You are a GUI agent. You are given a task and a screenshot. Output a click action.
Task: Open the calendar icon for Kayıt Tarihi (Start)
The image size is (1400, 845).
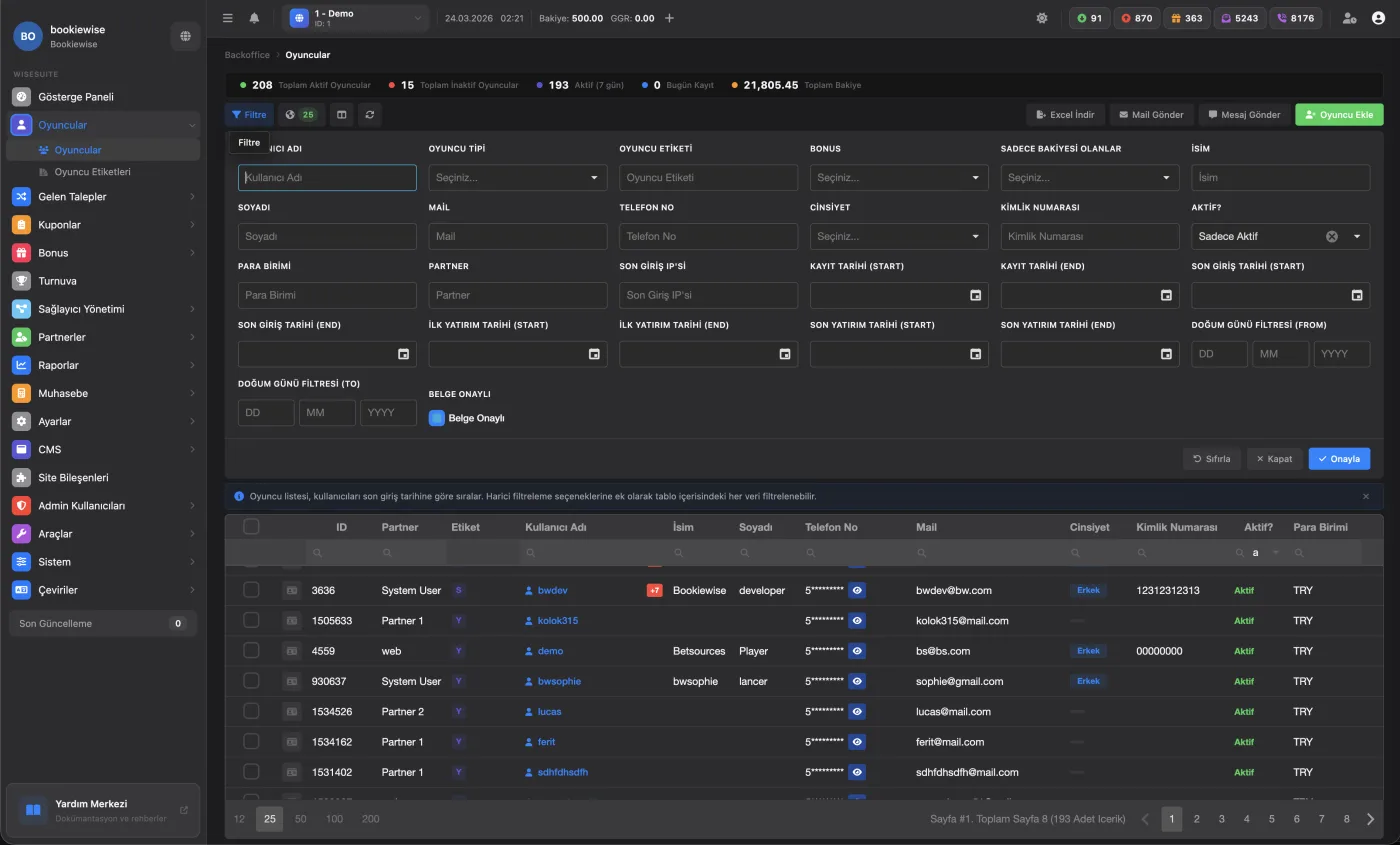[x=975, y=295]
